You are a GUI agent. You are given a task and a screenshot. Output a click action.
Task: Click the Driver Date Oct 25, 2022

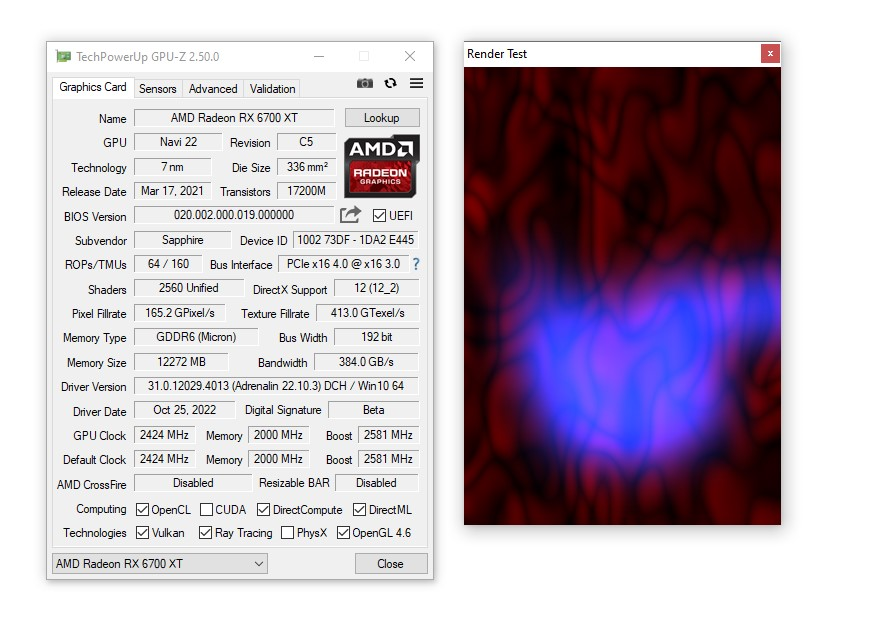click(185, 410)
